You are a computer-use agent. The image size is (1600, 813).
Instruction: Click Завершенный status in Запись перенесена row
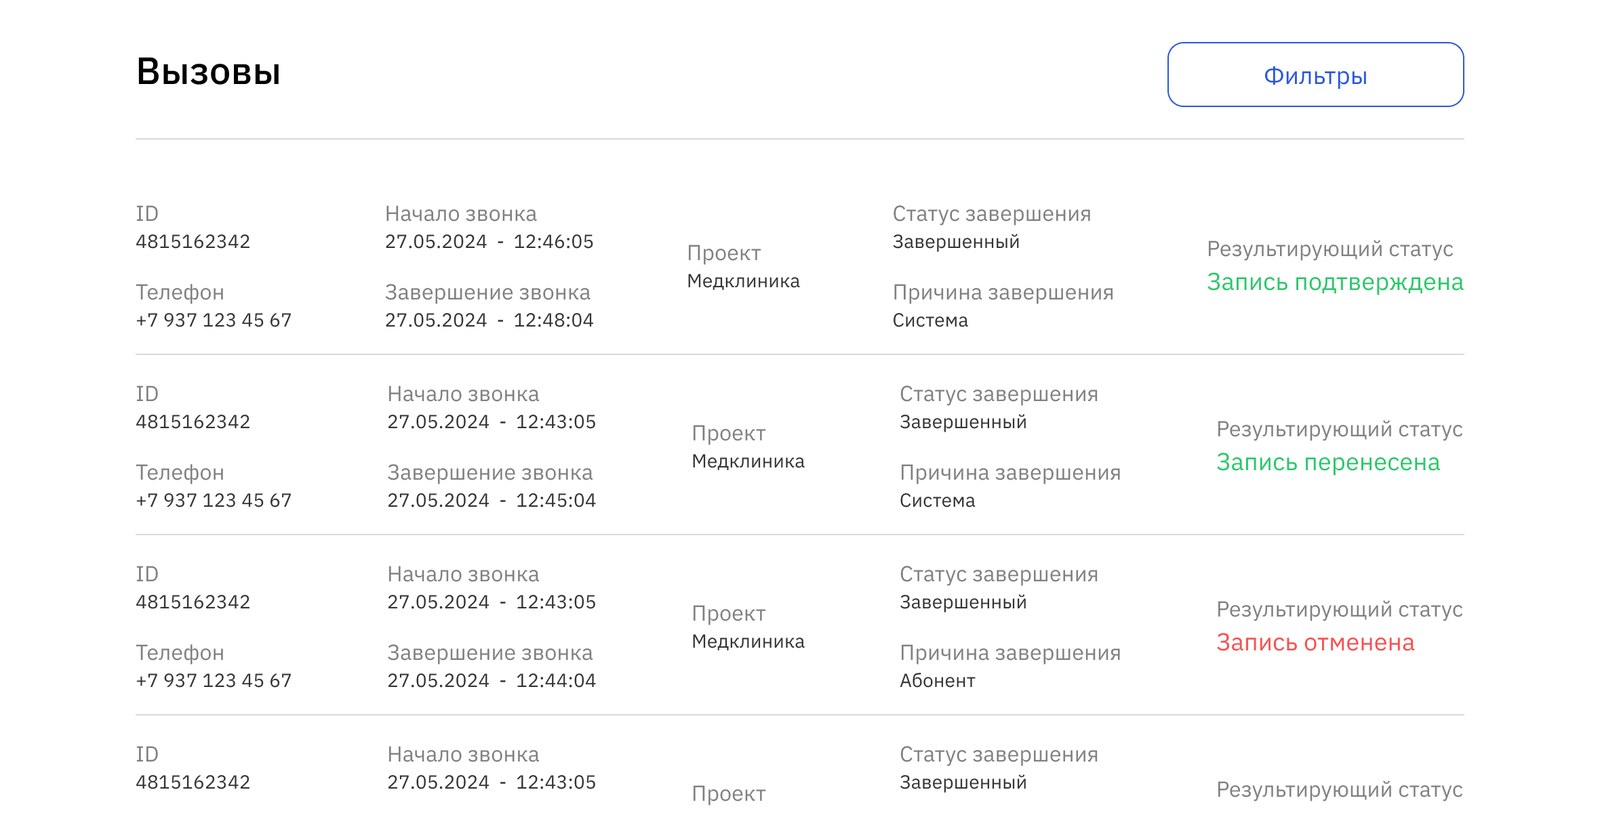(963, 421)
